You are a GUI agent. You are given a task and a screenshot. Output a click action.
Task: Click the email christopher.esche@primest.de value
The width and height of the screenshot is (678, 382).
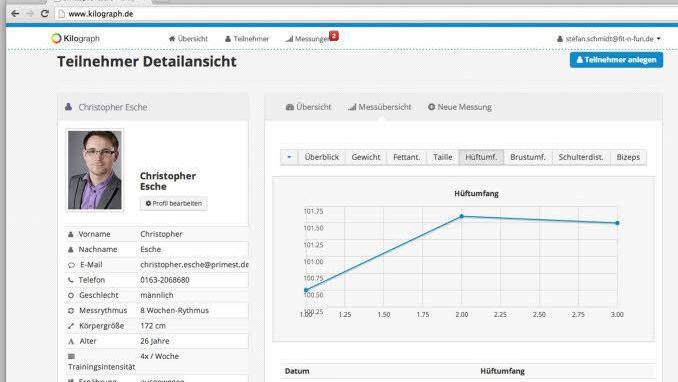194,264
